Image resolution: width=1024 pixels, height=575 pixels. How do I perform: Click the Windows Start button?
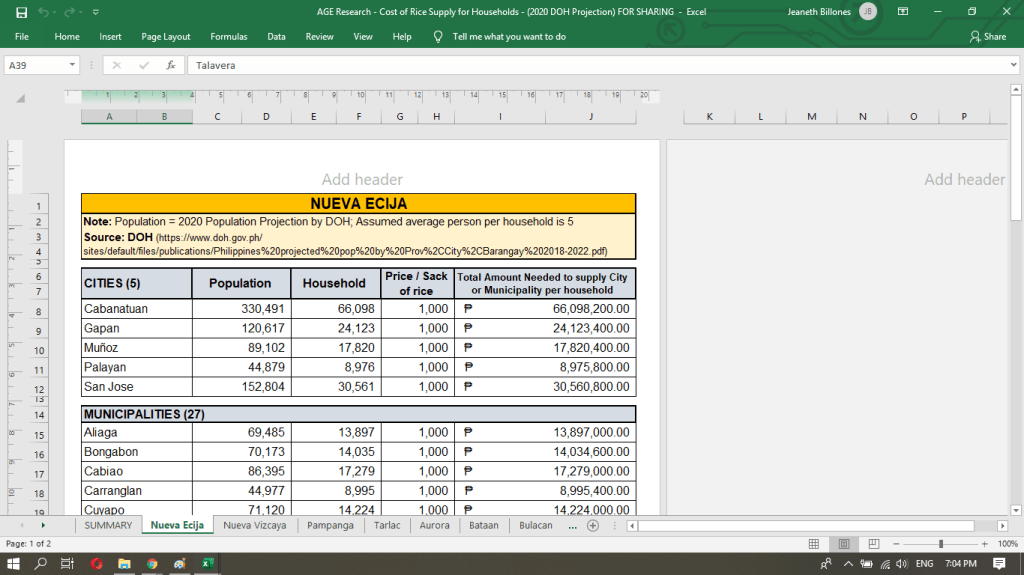click(14, 563)
